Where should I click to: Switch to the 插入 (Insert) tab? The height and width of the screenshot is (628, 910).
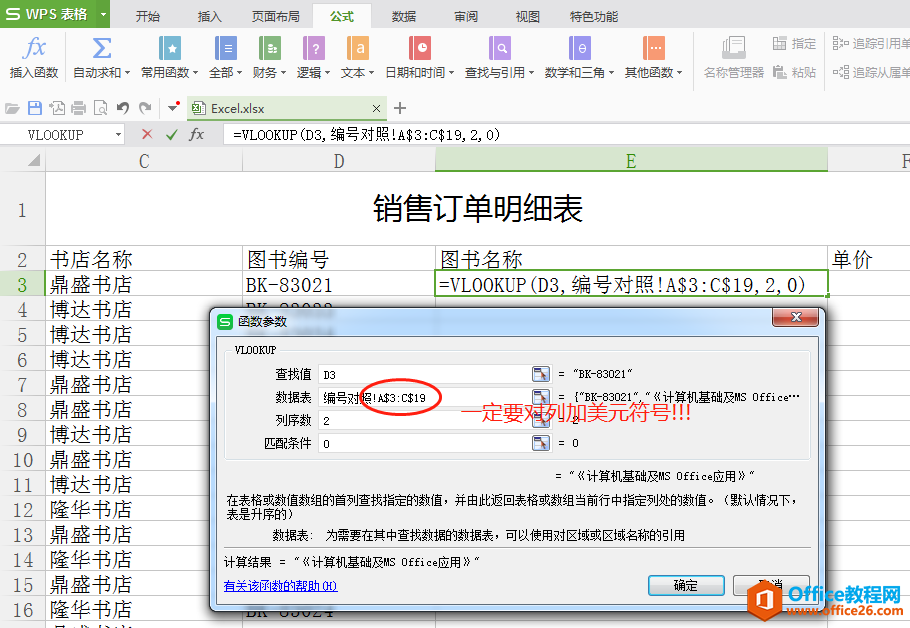[x=209, y=16]
